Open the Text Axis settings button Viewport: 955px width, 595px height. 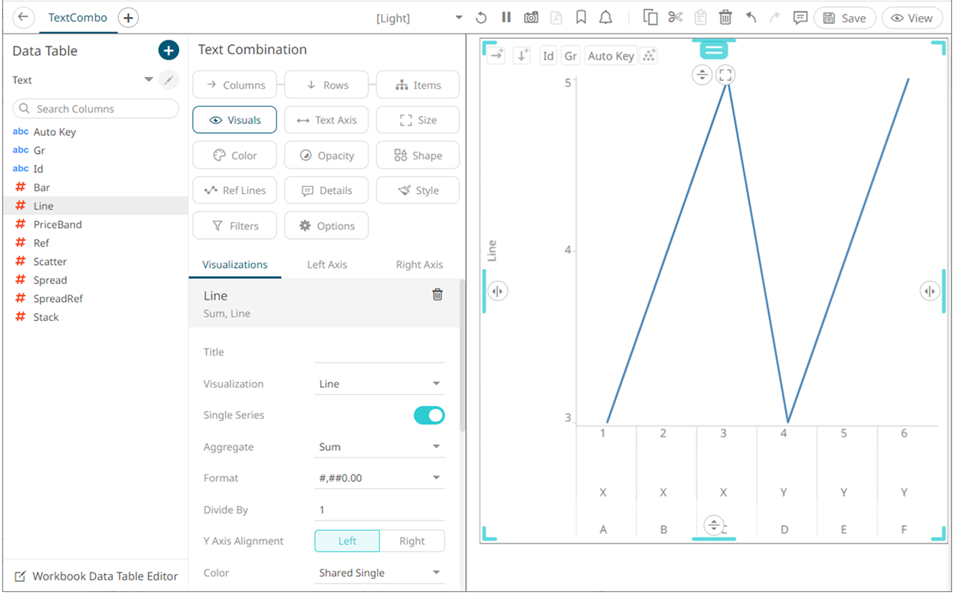pos(326,120)
